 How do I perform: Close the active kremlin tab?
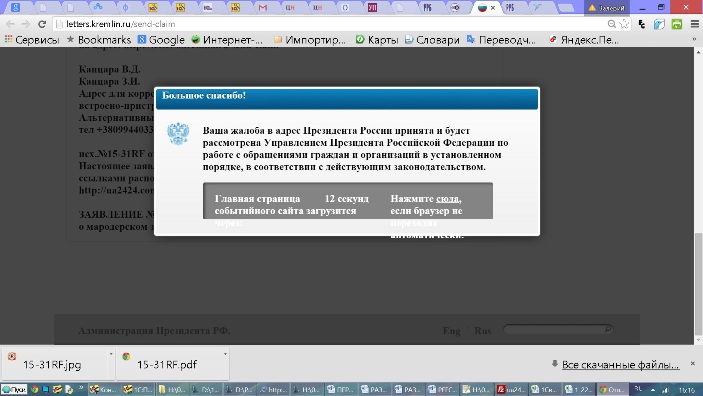tap(493, 8)
